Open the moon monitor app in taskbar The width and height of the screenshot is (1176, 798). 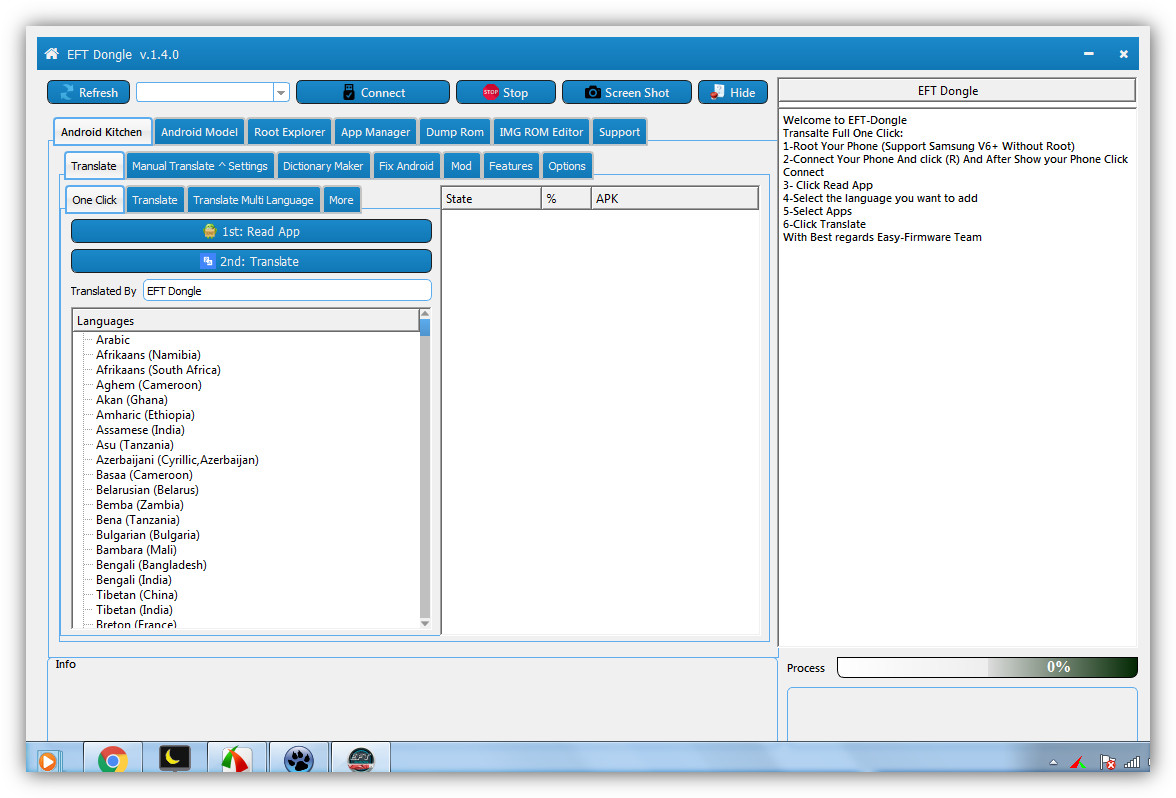174,759
